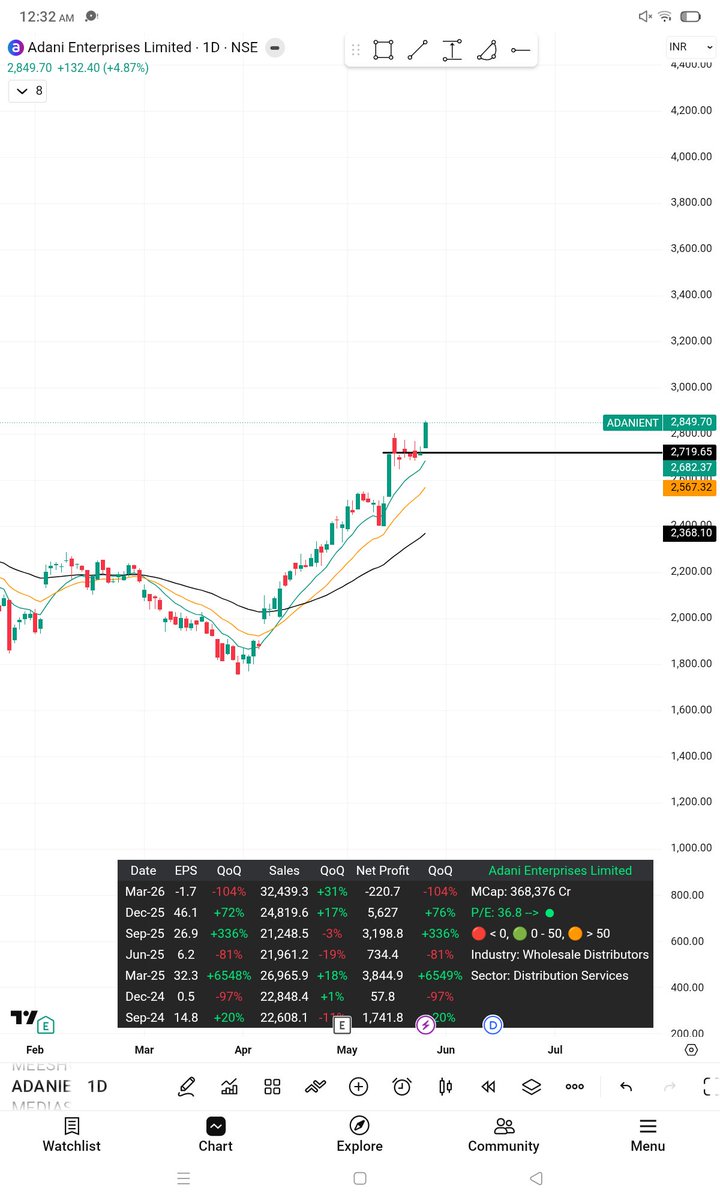The width and height of the screenshot is (720, 1200).
Task: Tap the Dec-25 EPS value 46.1
Action: [x=187, y=913]
